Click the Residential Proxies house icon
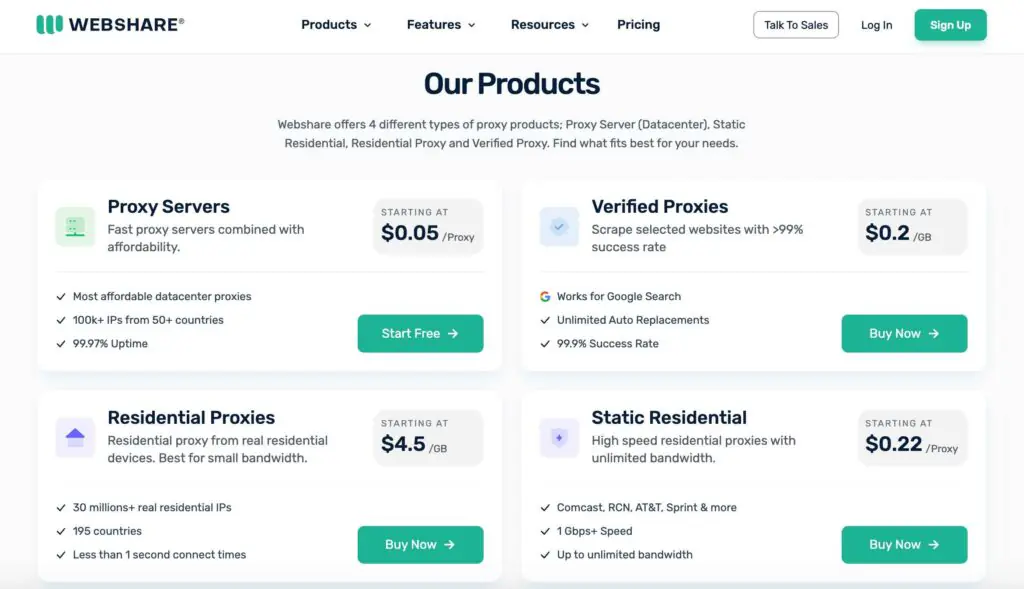Screen dimensions: 1024x589 tap(75, 438)
